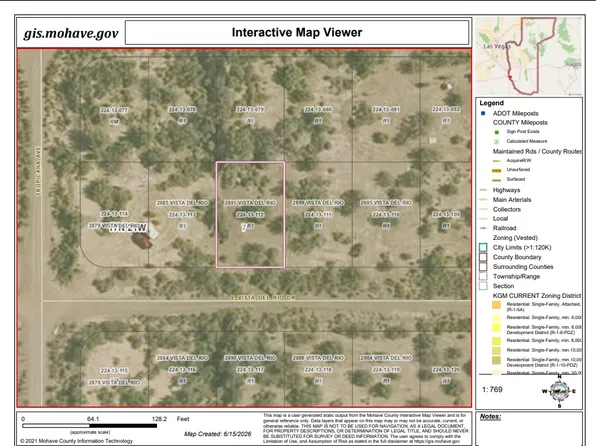Click the Collectors line symbol
The height and width of the screenshot is (446, 596).
483,209
